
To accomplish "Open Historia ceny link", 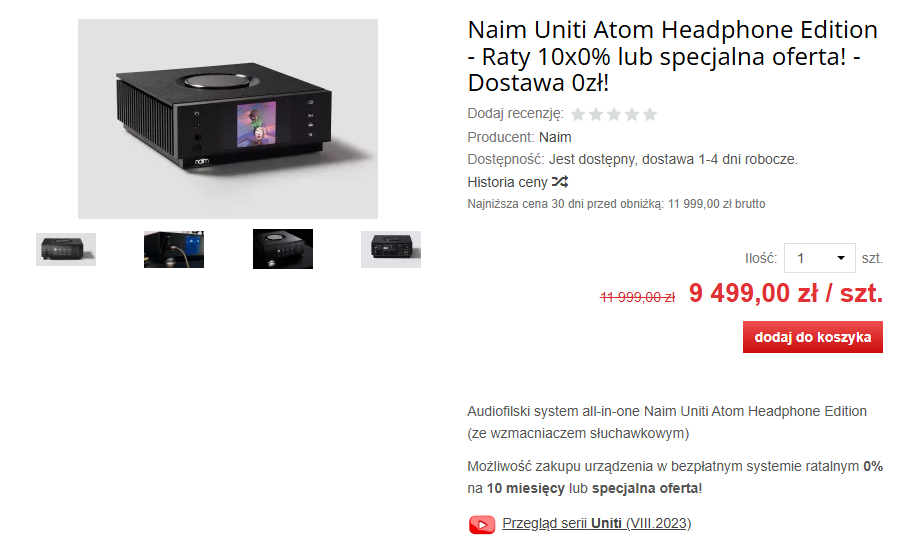I will tap(507, 182).
